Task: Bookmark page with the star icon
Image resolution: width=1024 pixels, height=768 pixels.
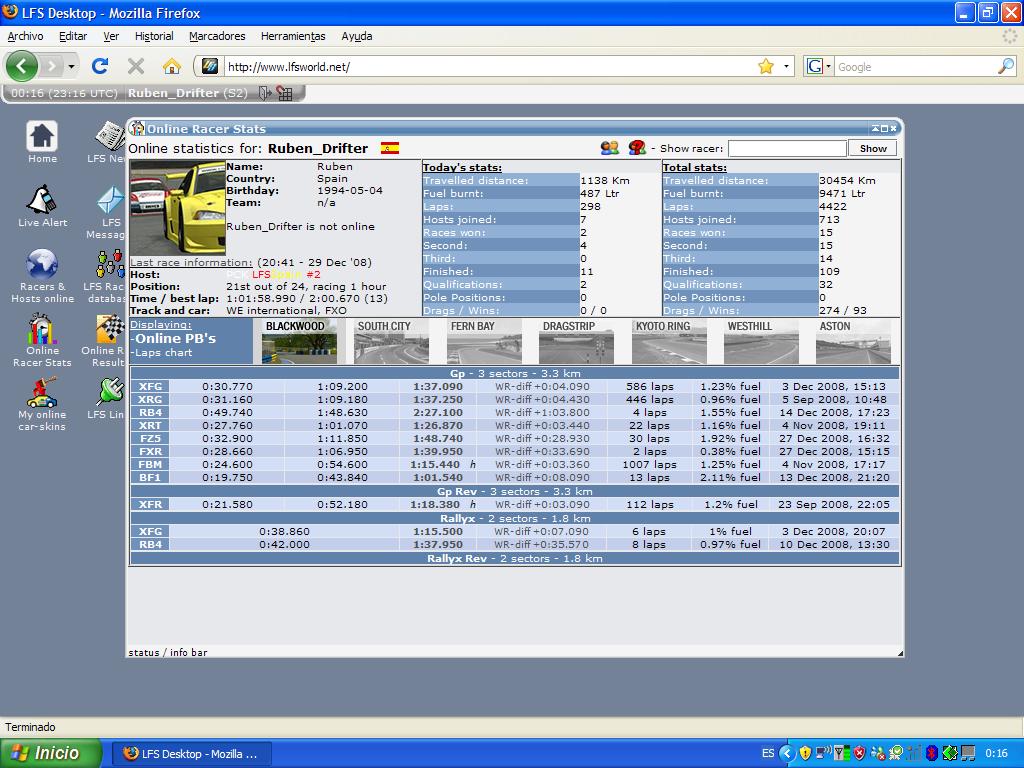Action: (766, 66)
